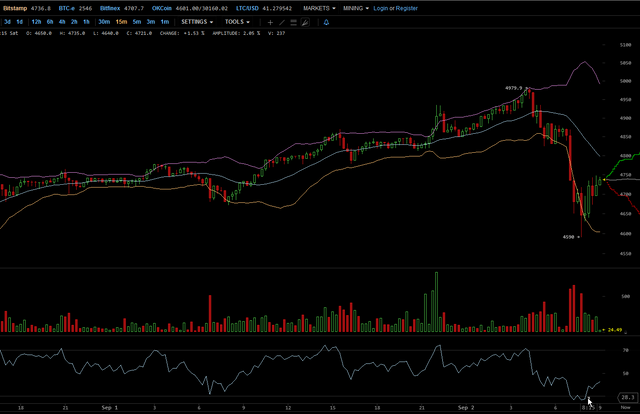
Task: Switch chart to 3d timeframe
Action: coord(8,21)
